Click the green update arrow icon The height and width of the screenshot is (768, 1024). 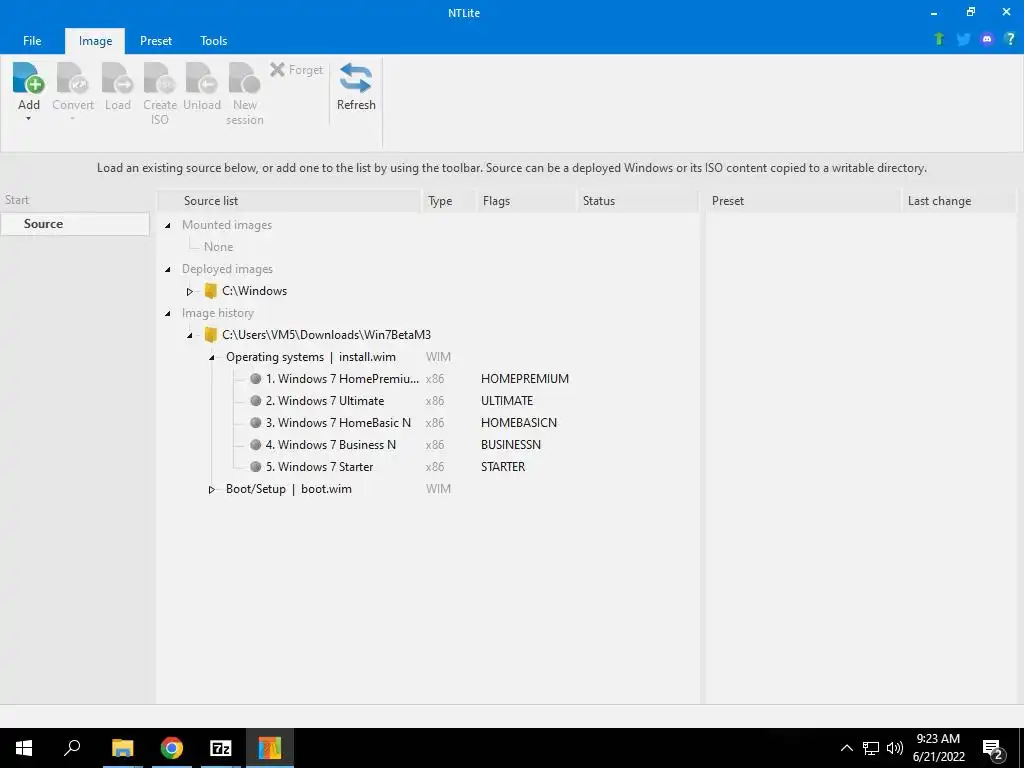939,39
